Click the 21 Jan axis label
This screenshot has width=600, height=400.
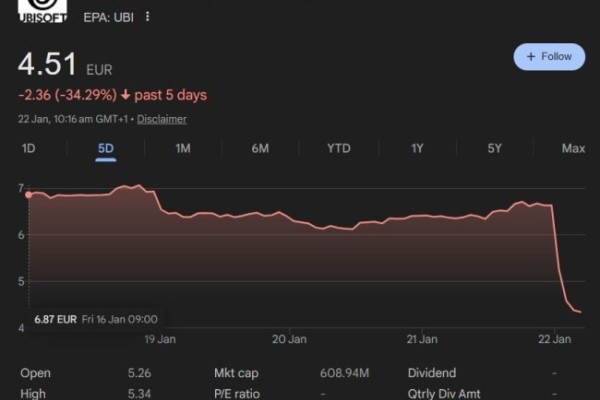[422, 339]
